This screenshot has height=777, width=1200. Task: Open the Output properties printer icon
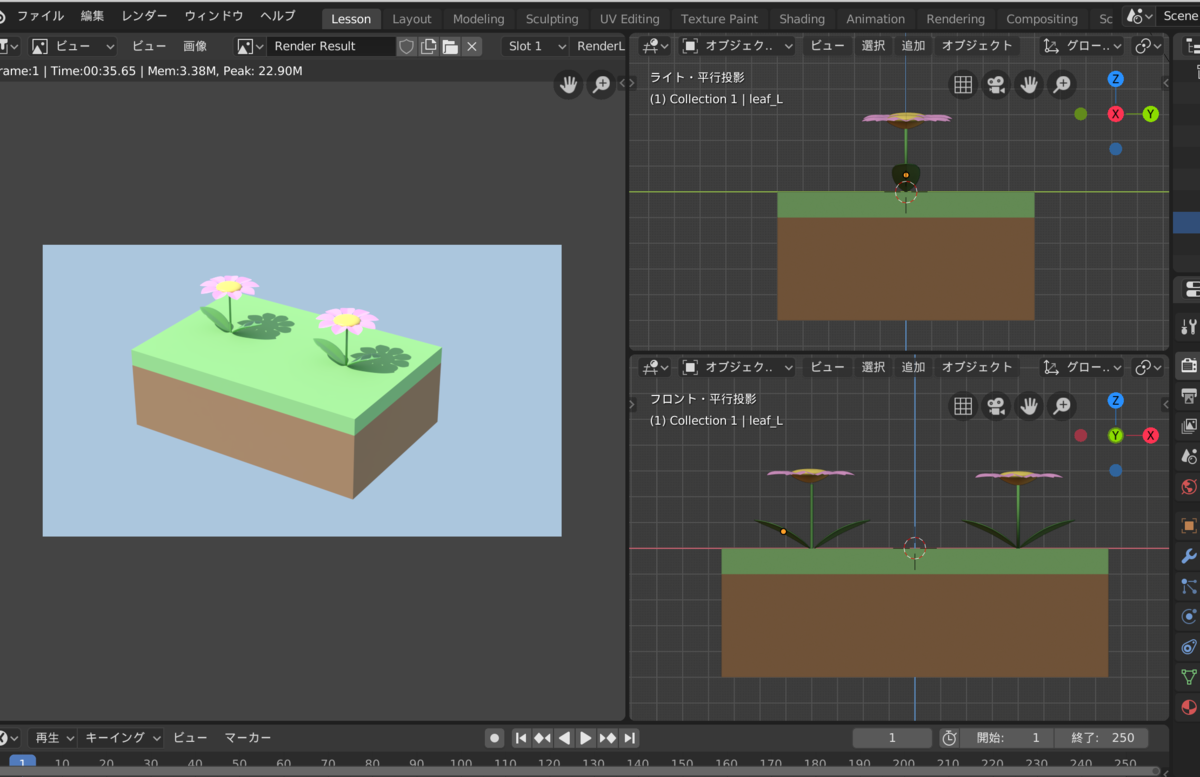1187,396
